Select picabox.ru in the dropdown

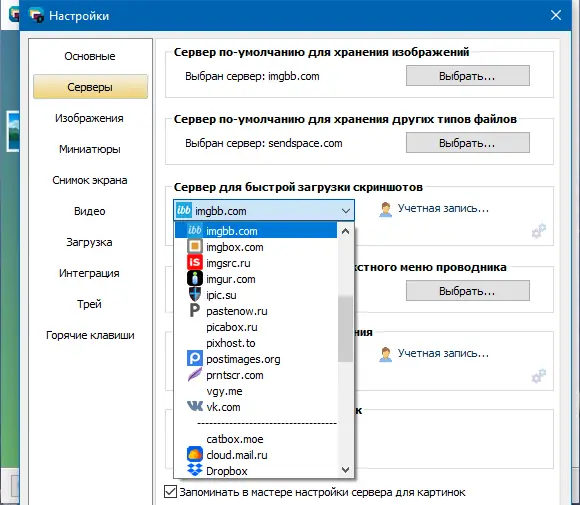point(256,327)
